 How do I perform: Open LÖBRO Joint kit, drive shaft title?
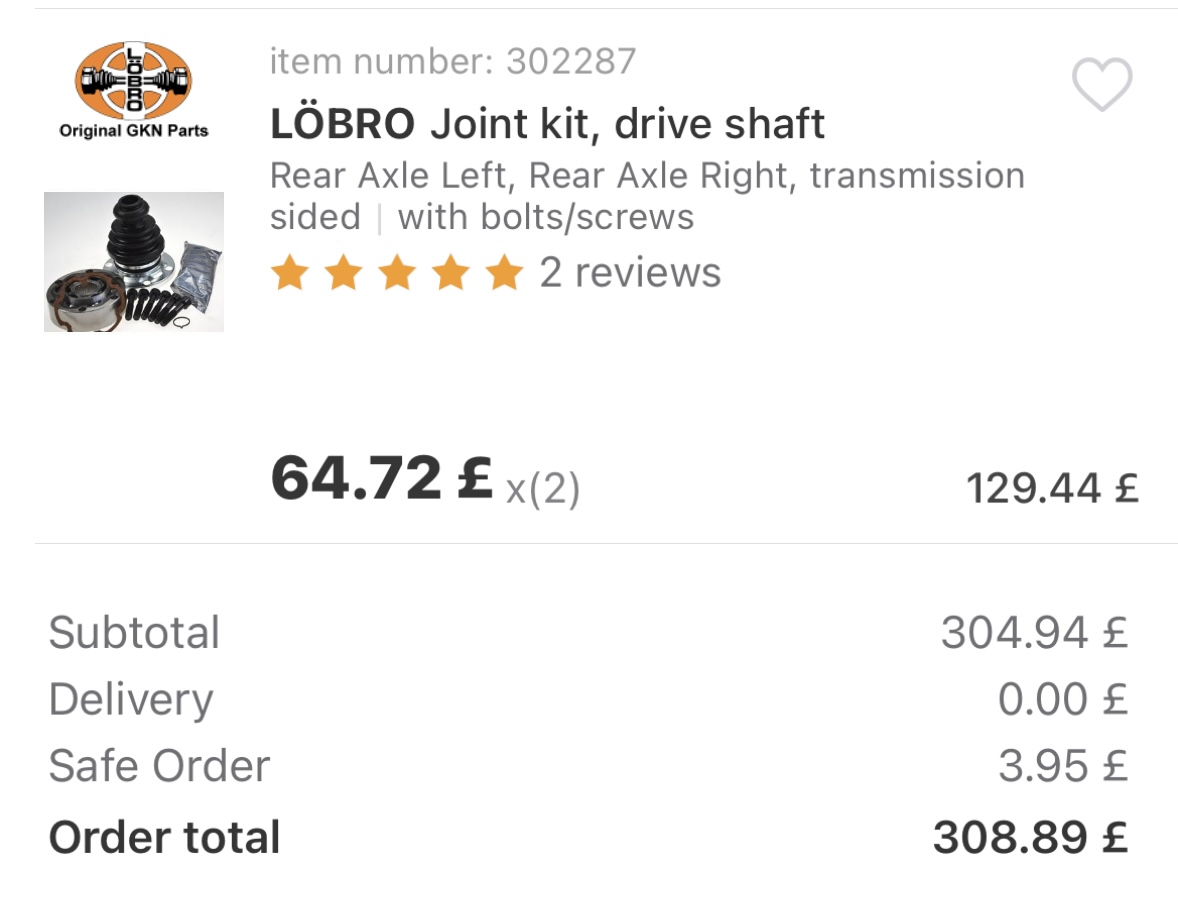547,123
